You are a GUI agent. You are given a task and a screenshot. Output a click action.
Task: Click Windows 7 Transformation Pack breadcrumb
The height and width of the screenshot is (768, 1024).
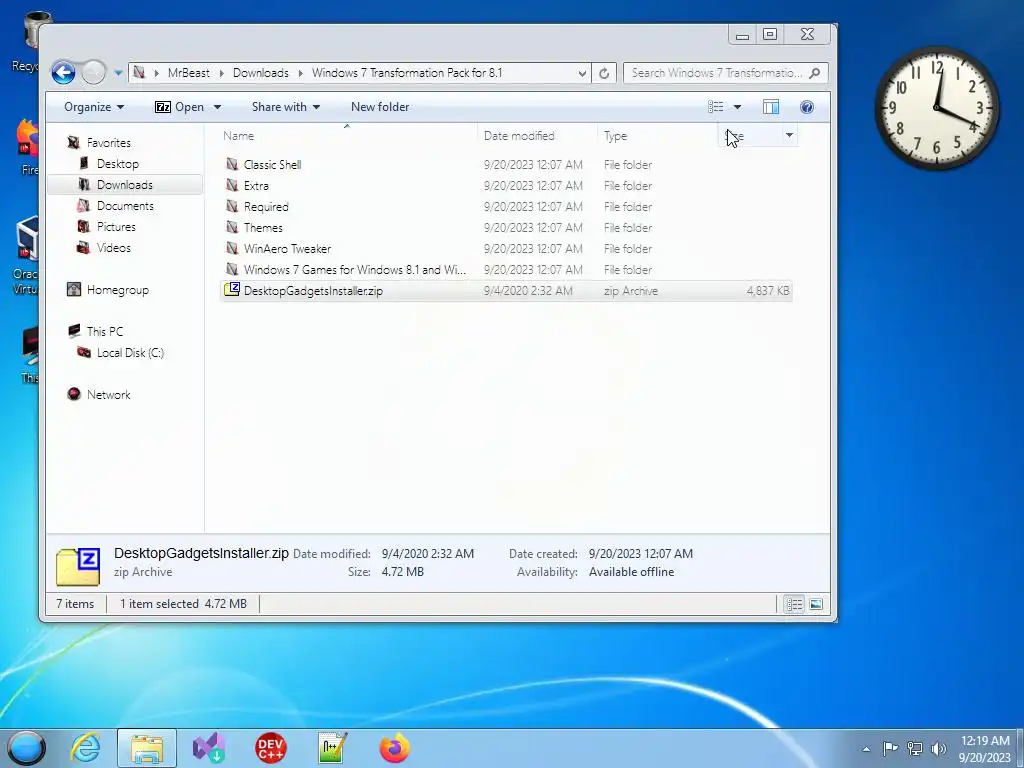[x=407, y=73]
